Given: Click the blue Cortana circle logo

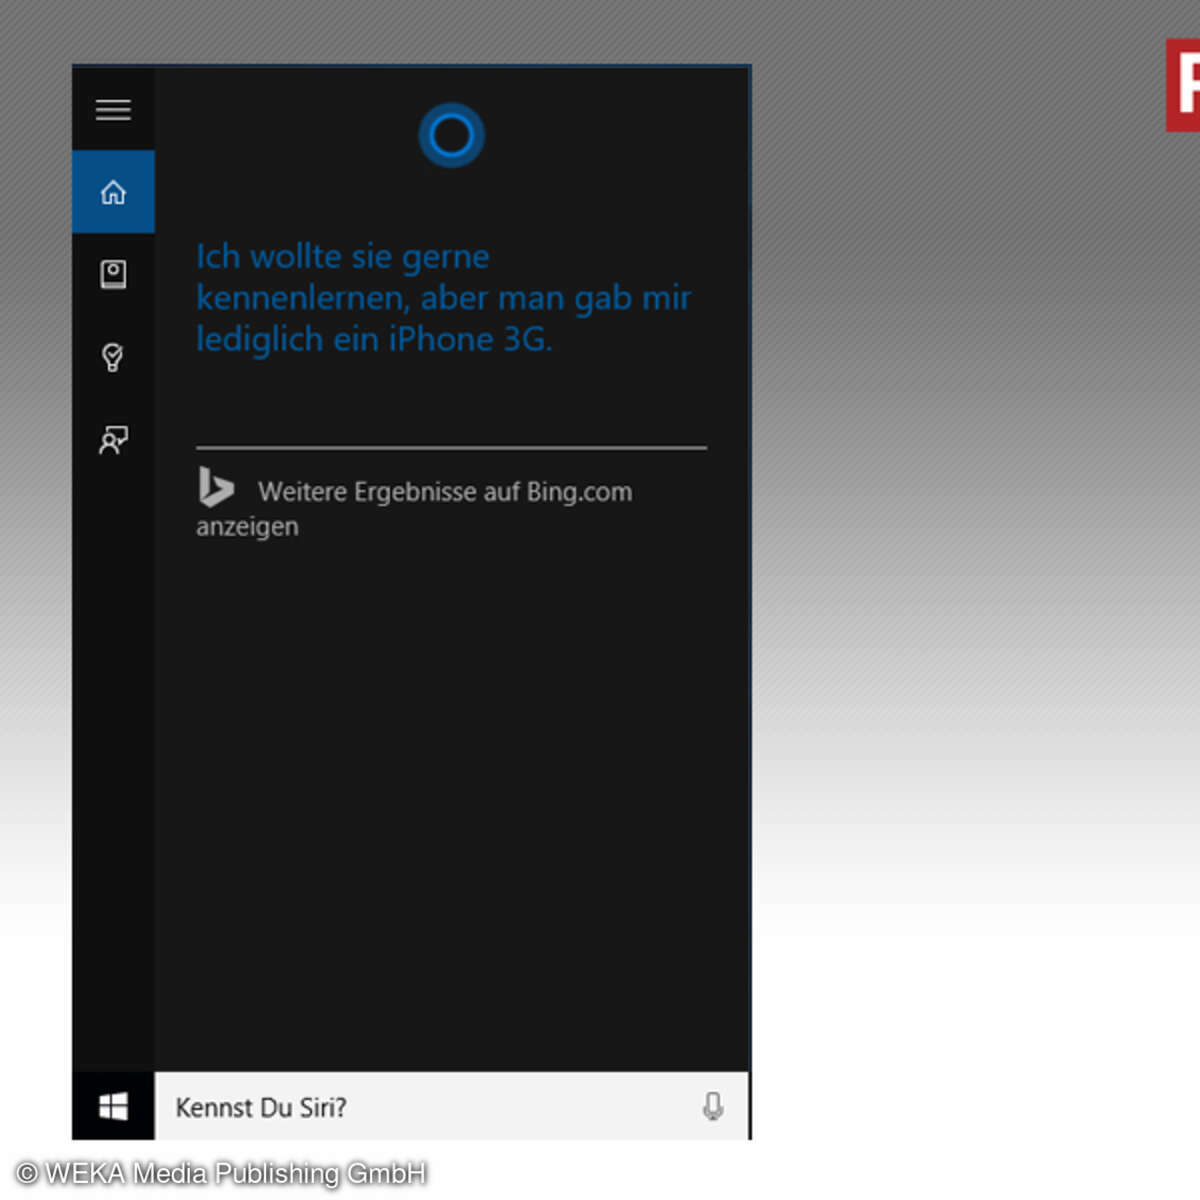Looking at the screenshot, I should [451, 135].
